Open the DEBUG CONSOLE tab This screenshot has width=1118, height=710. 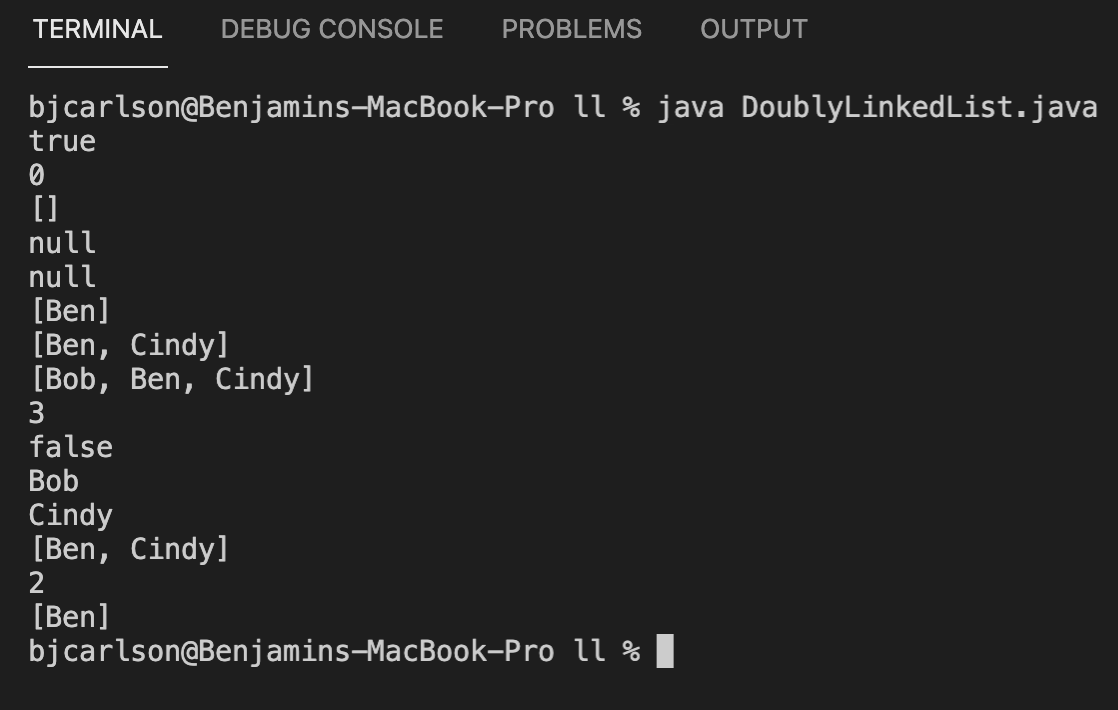point(331,30)
